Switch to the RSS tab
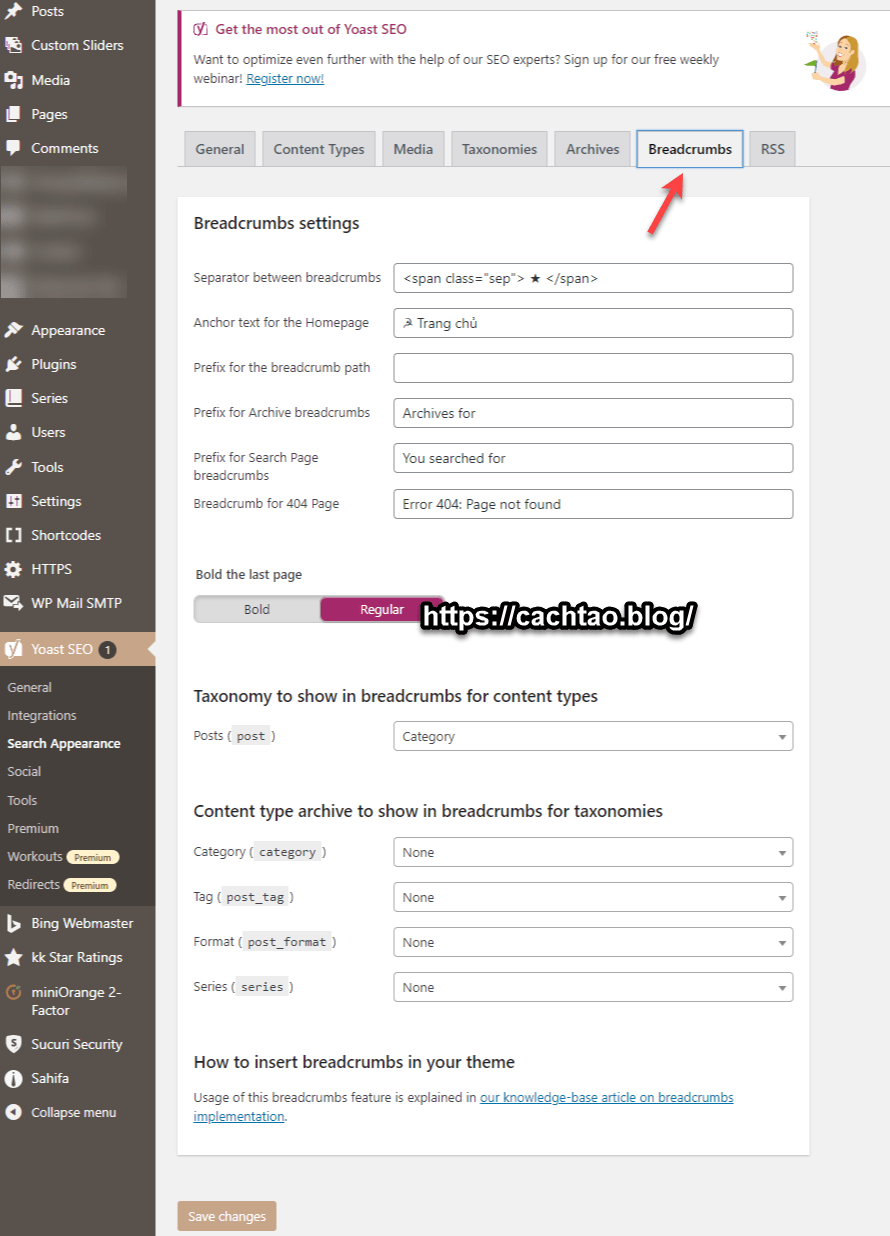The width and height of the screenshot is (890, 1236). (x=773, y=149)
